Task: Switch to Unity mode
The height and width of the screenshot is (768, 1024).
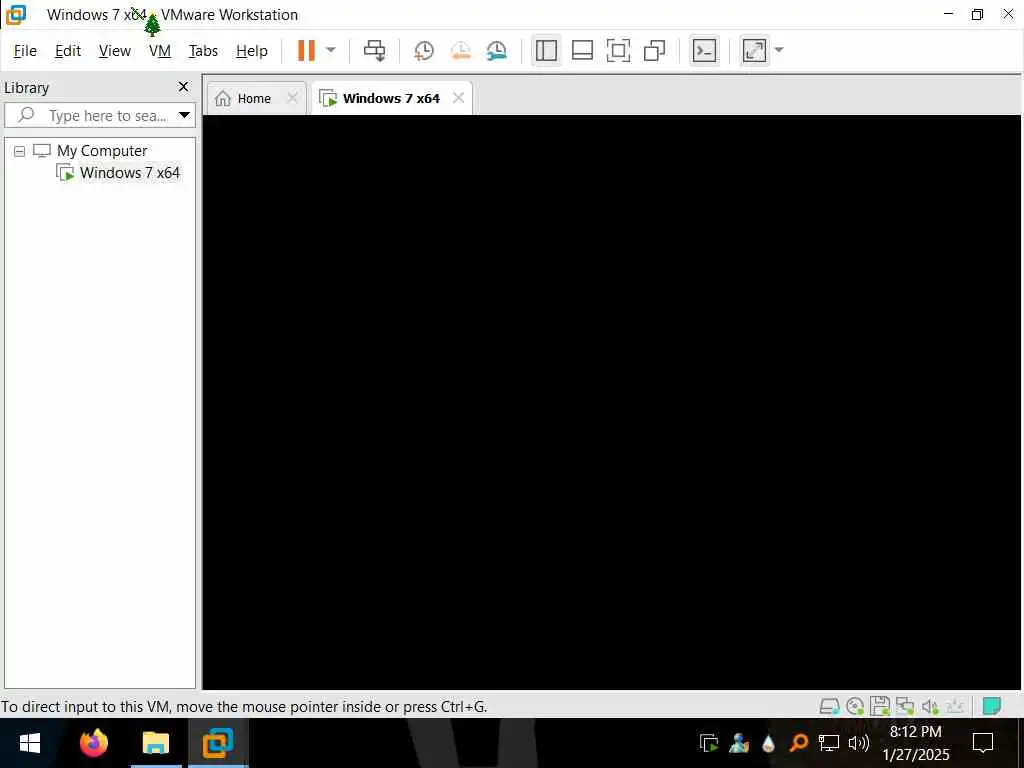Action: tap(654, 50)
